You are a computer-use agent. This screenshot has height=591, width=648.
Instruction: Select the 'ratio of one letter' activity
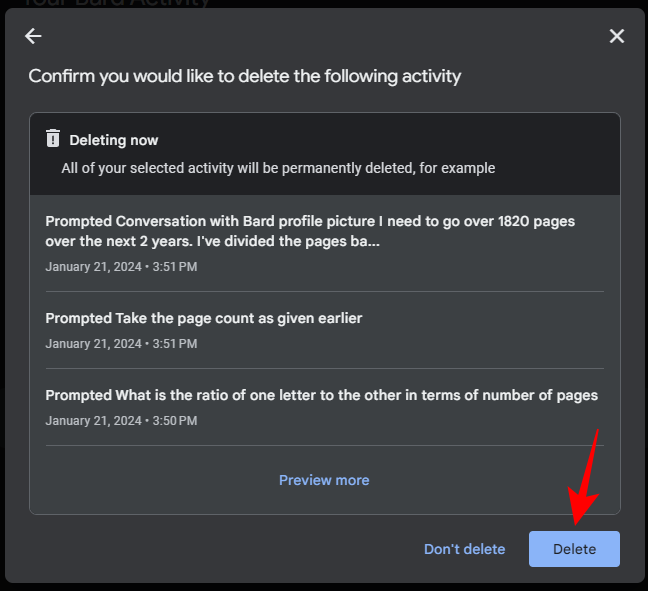(x=321, y=395)
